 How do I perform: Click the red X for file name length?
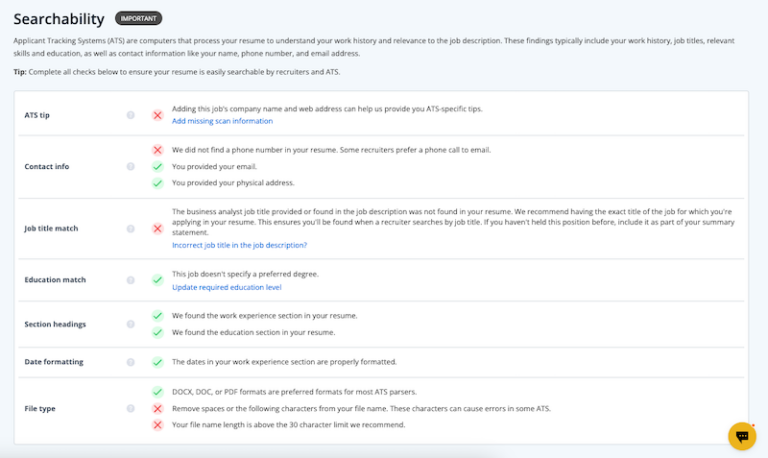coord(157,425)
